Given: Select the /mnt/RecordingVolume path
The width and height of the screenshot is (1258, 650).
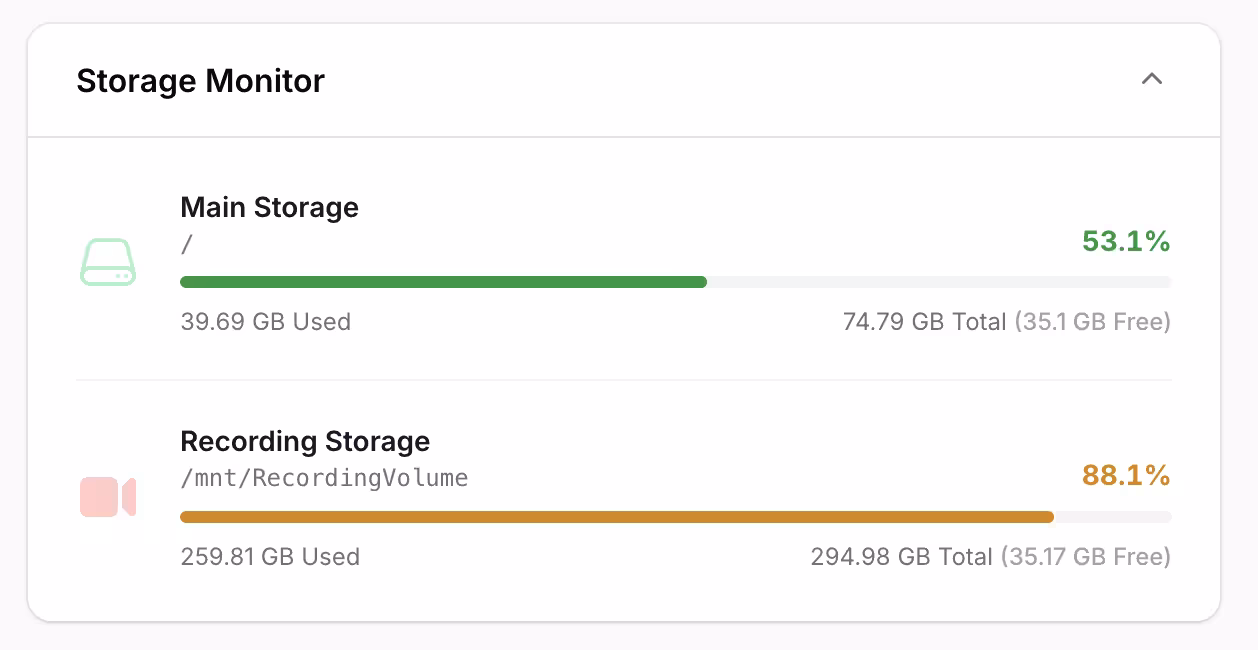Looking at the screenshot, I should (324, 478).
